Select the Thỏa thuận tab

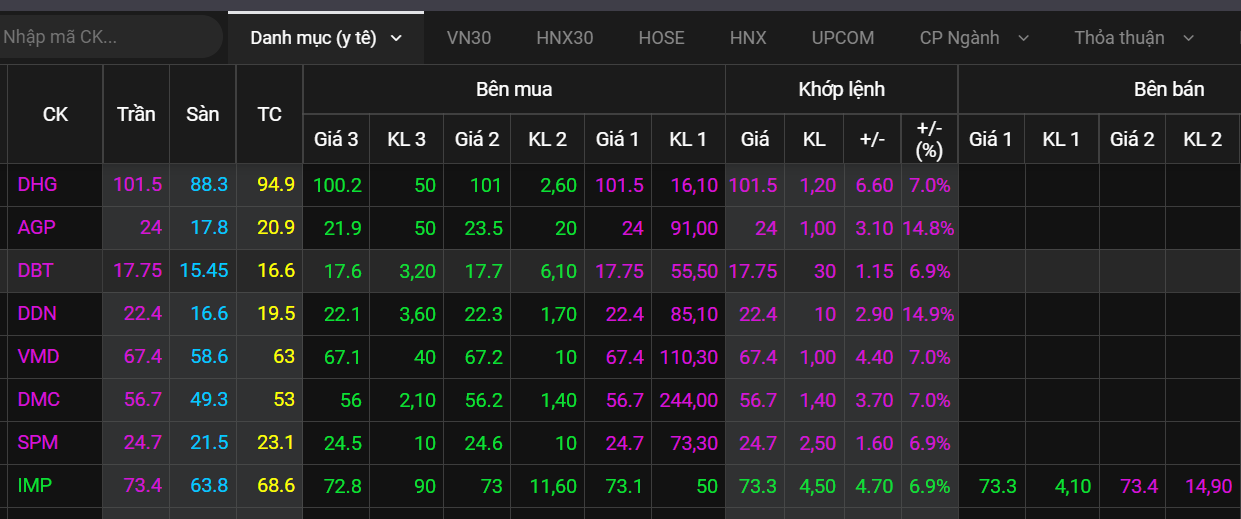tap(1119, 38)
